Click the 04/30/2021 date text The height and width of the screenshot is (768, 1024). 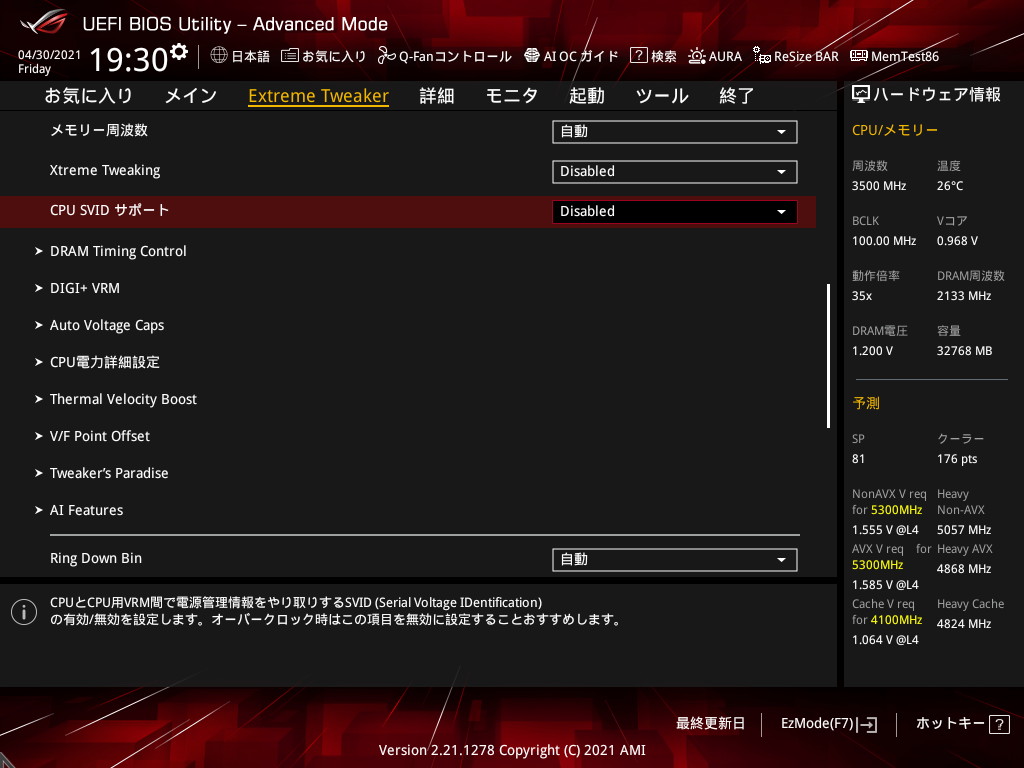pyautogui.click(x=50, y=55)
